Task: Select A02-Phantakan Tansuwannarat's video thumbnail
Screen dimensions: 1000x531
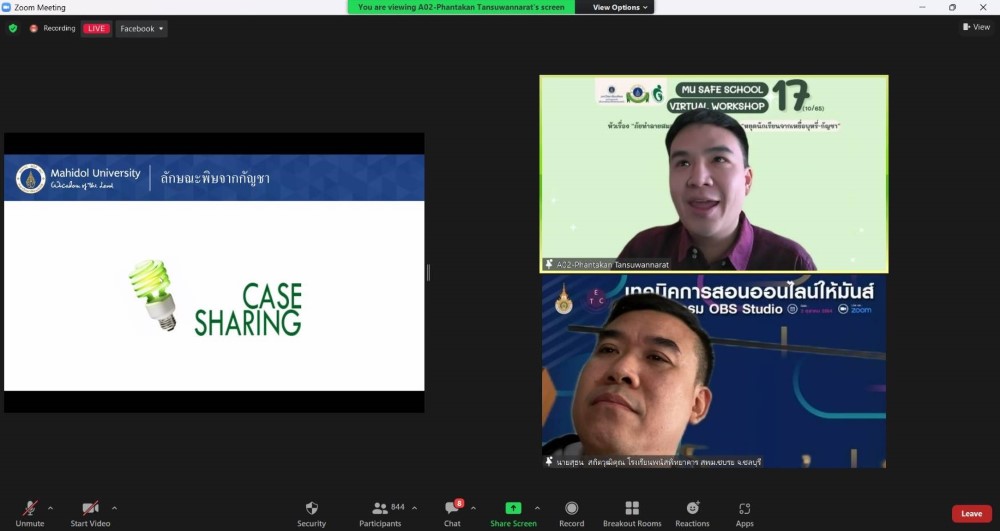Action: point(713,174)
